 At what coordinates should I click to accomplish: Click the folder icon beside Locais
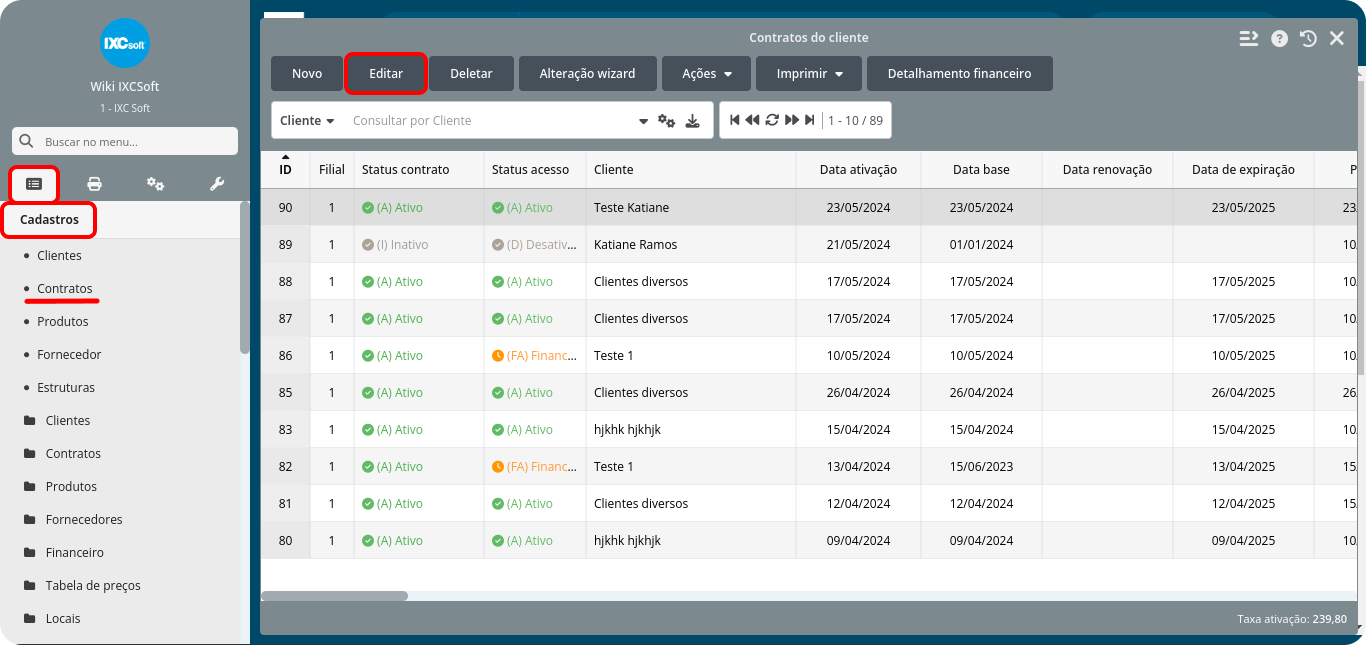tap(30, 619)
